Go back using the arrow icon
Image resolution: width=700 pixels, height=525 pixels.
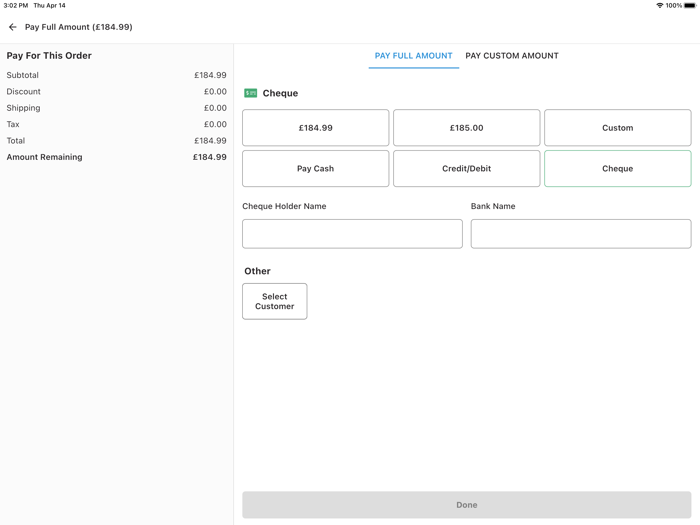pos(13,27)
